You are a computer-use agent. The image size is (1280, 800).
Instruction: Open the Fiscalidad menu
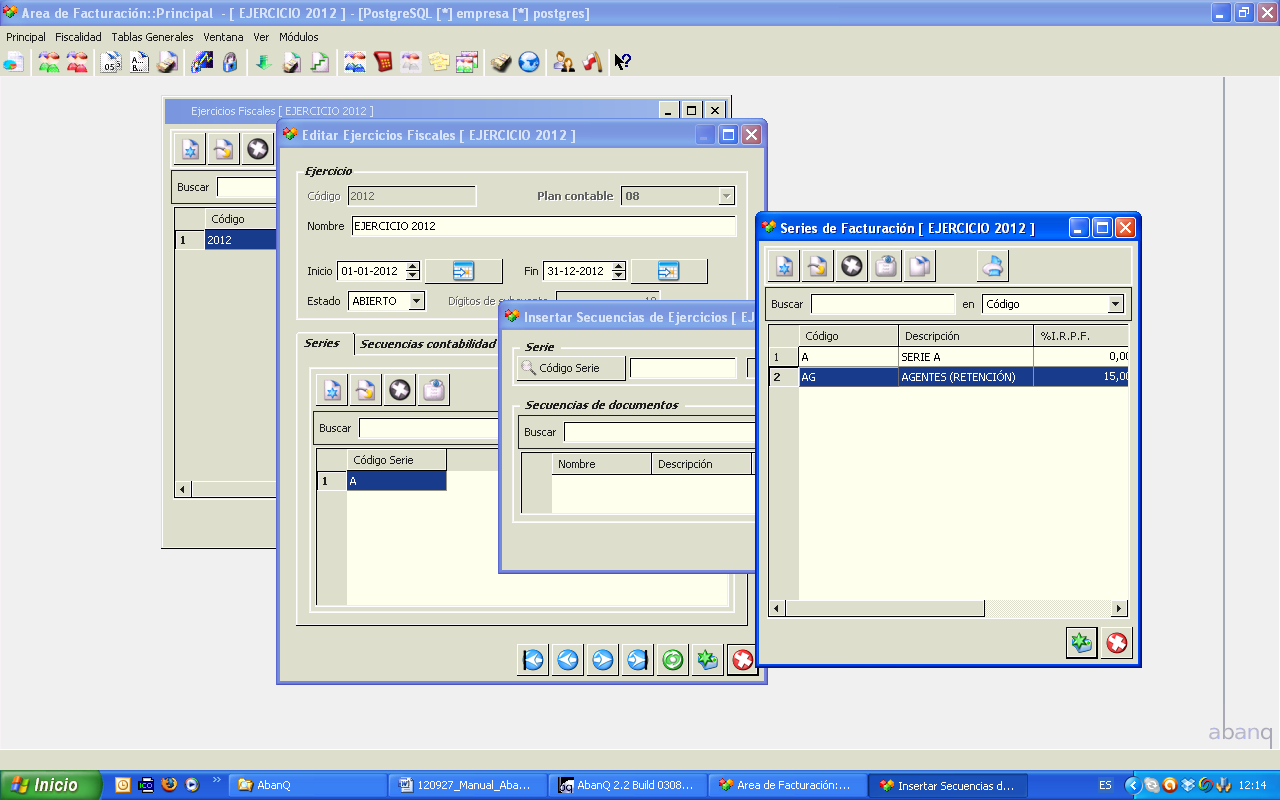tap(78, 37)
